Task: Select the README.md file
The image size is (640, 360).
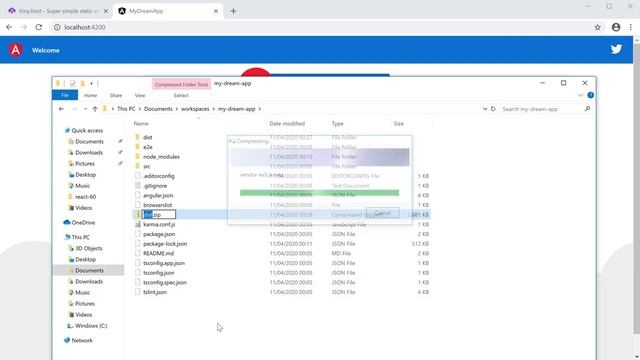Action: [158, 253]
